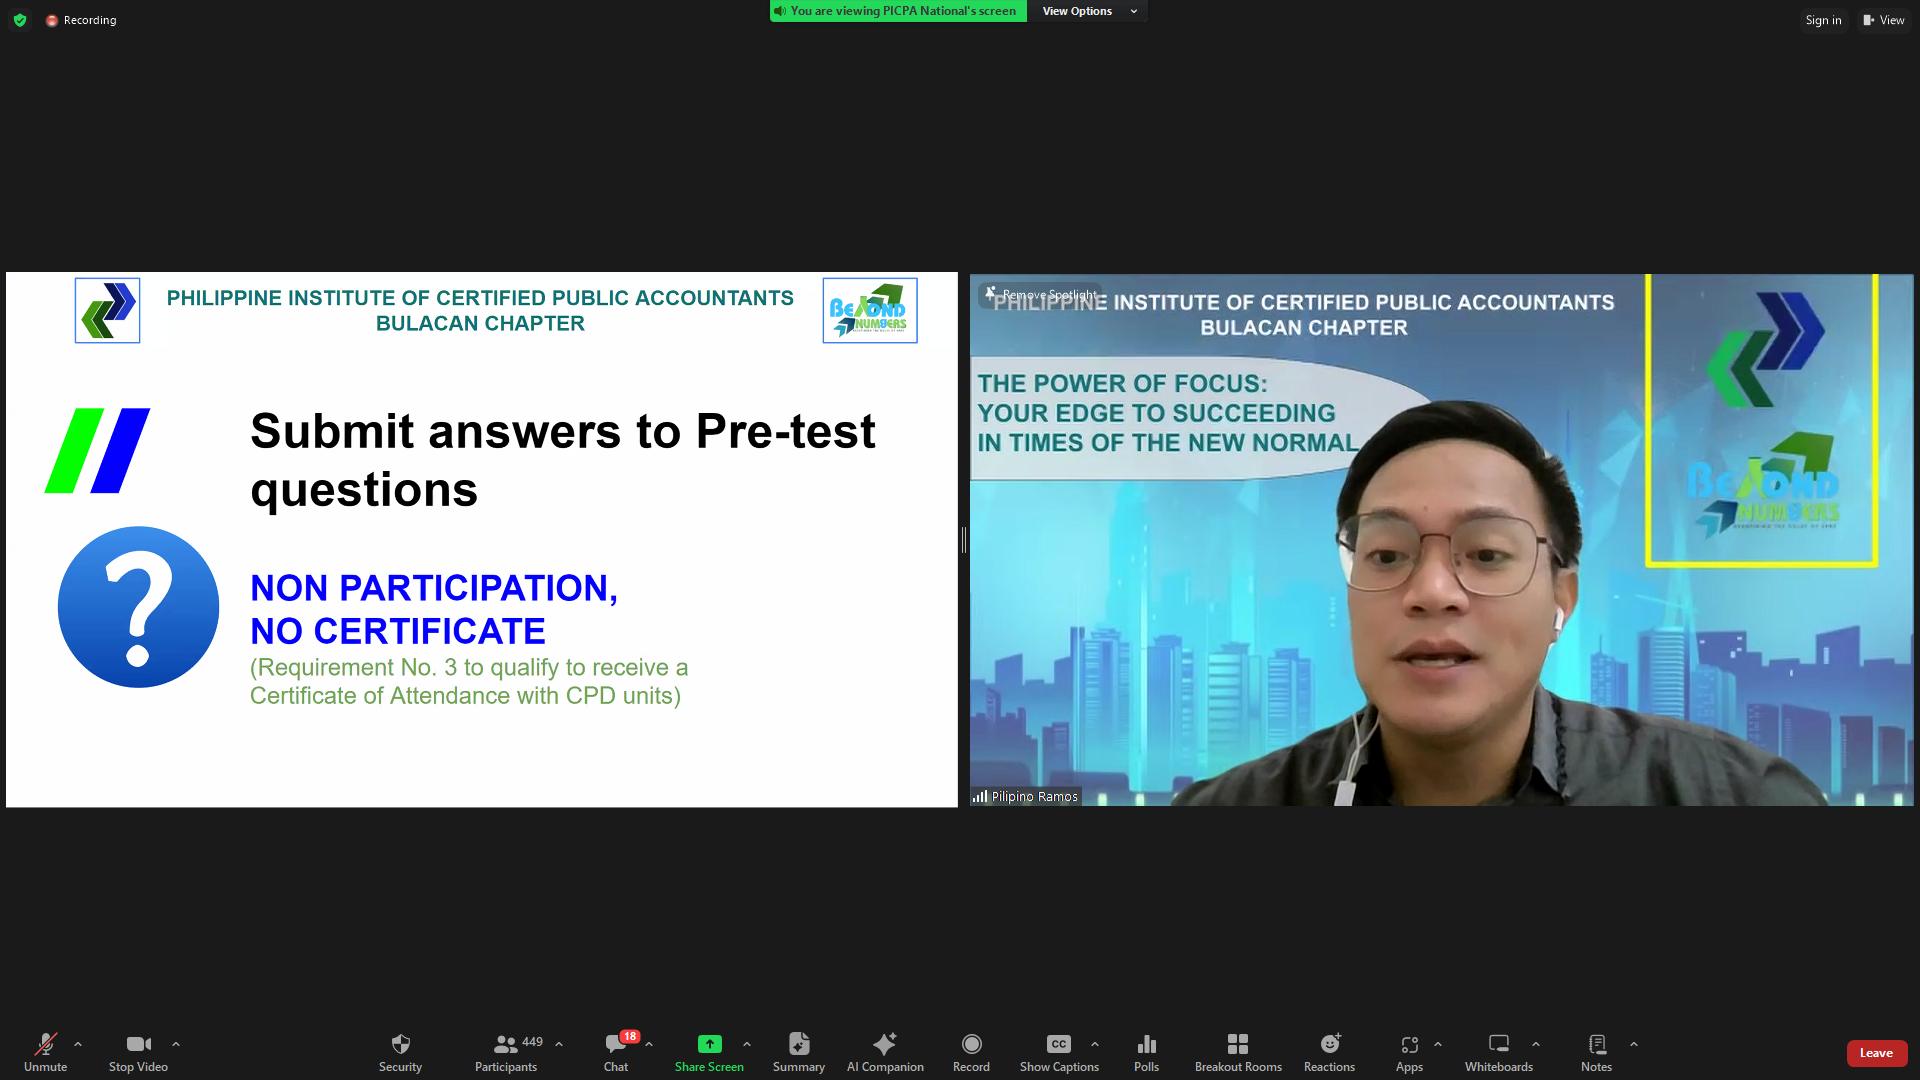Expand Notes options arrow

point(1634,1044)
